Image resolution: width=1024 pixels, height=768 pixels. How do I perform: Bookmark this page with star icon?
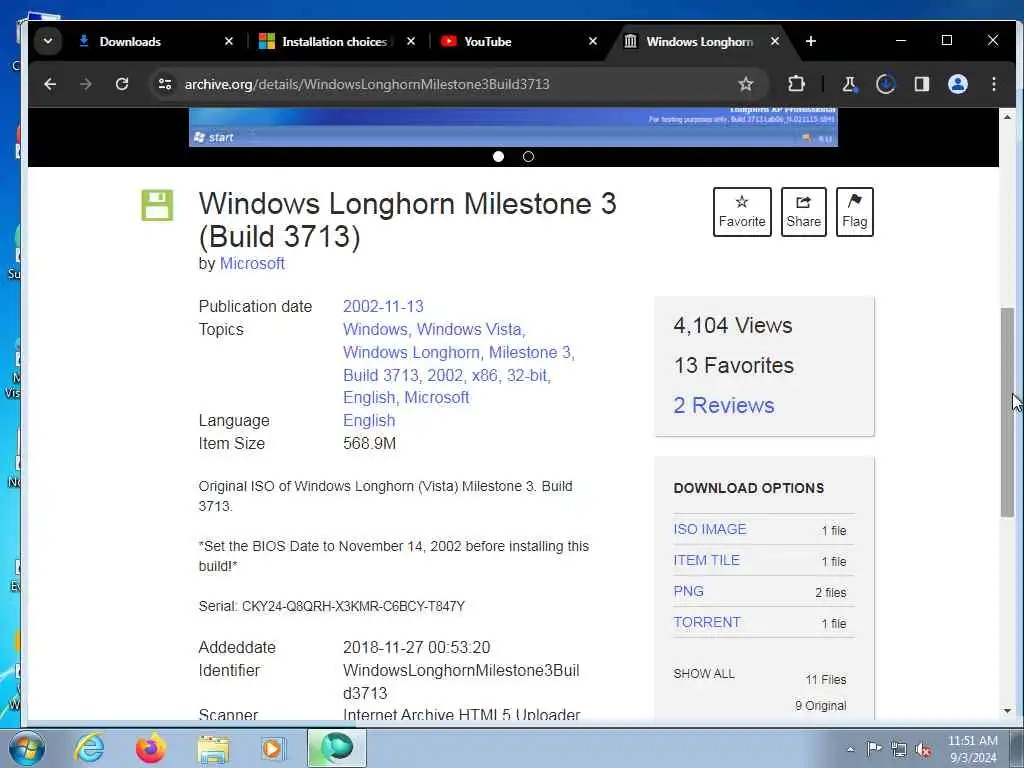[x=746, y=84]
